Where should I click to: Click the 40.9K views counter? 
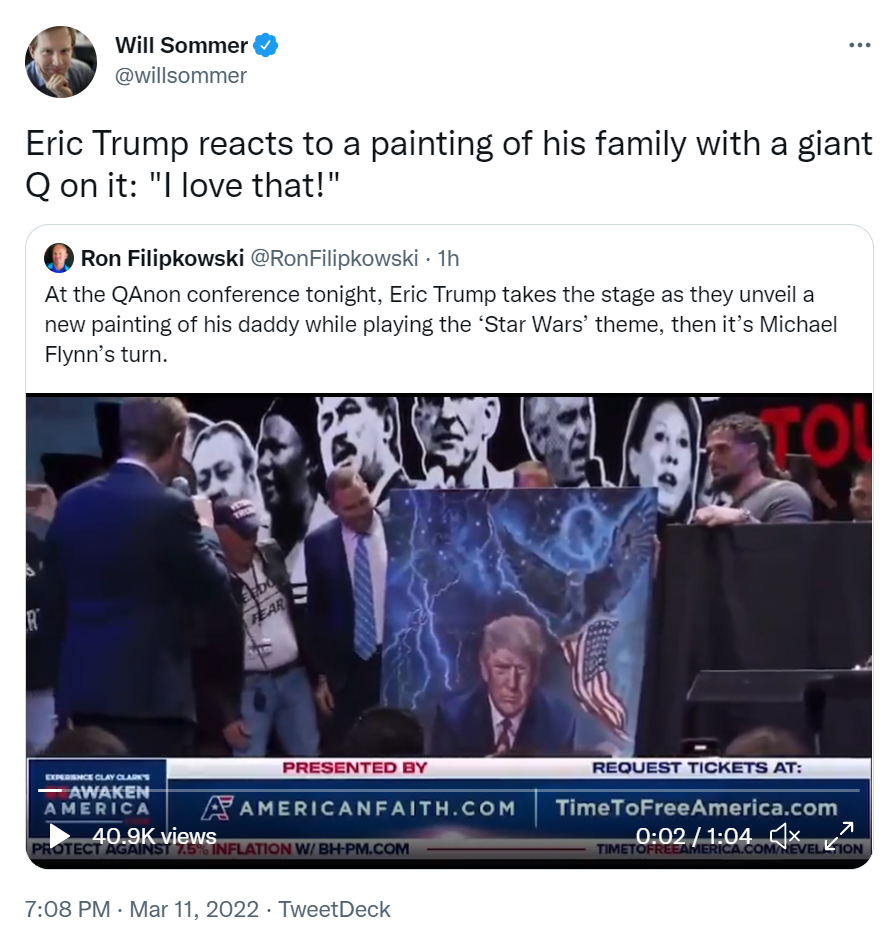pos(154,836)
